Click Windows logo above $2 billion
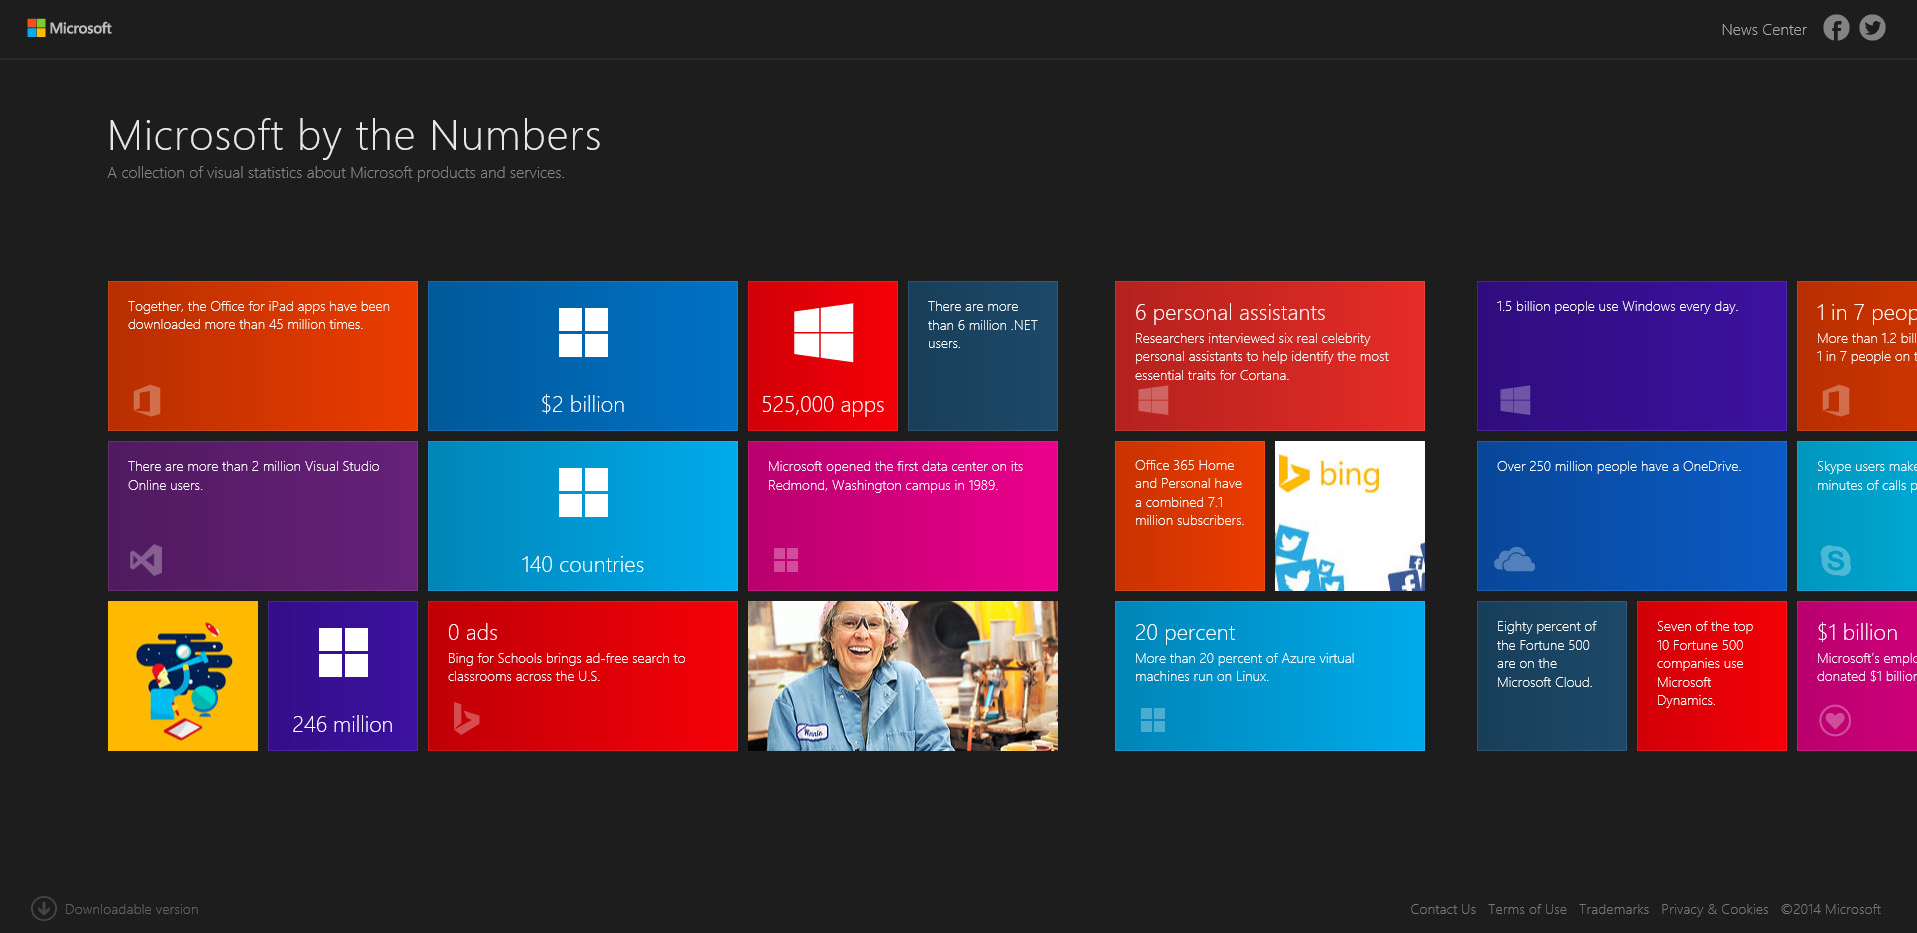Image resolution: width=1917 pixels, height=933 pixels. (x=583, y=333)
